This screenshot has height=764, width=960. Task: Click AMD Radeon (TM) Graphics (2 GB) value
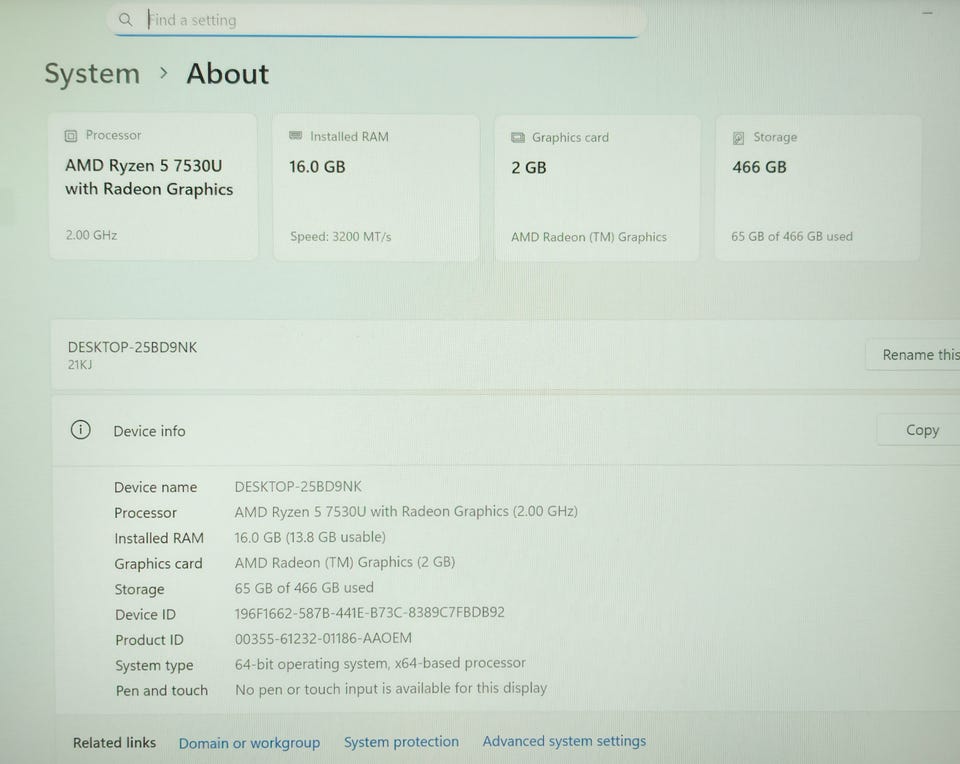tap(345, 562)
